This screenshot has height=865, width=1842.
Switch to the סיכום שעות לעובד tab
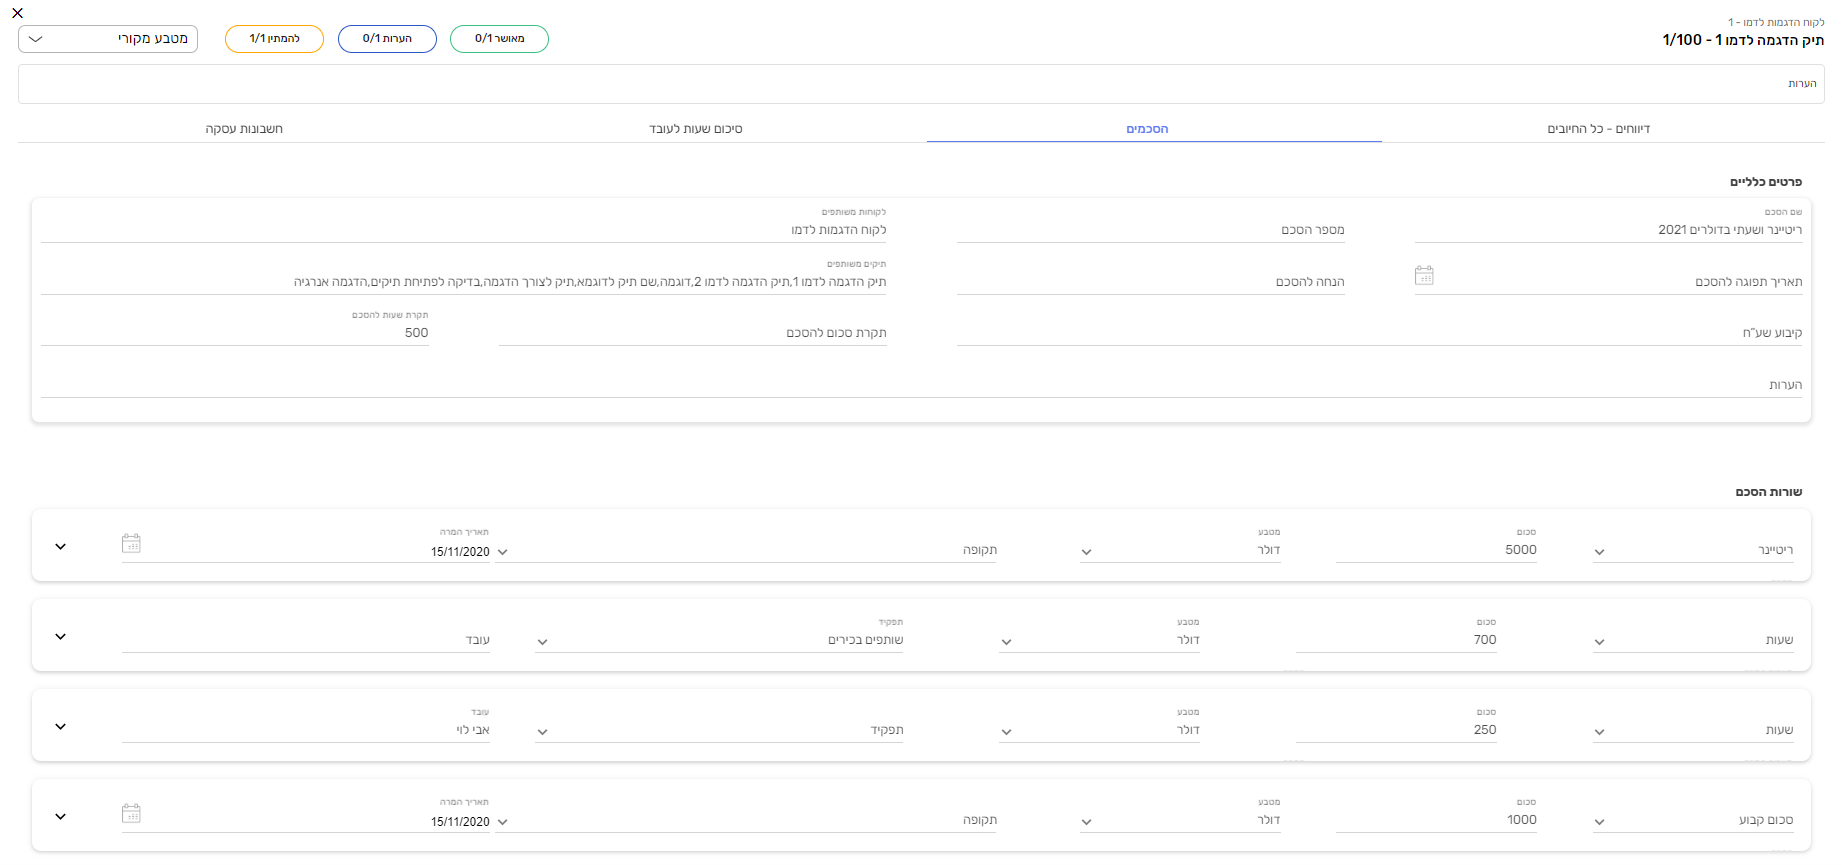(x=695, y=129)
